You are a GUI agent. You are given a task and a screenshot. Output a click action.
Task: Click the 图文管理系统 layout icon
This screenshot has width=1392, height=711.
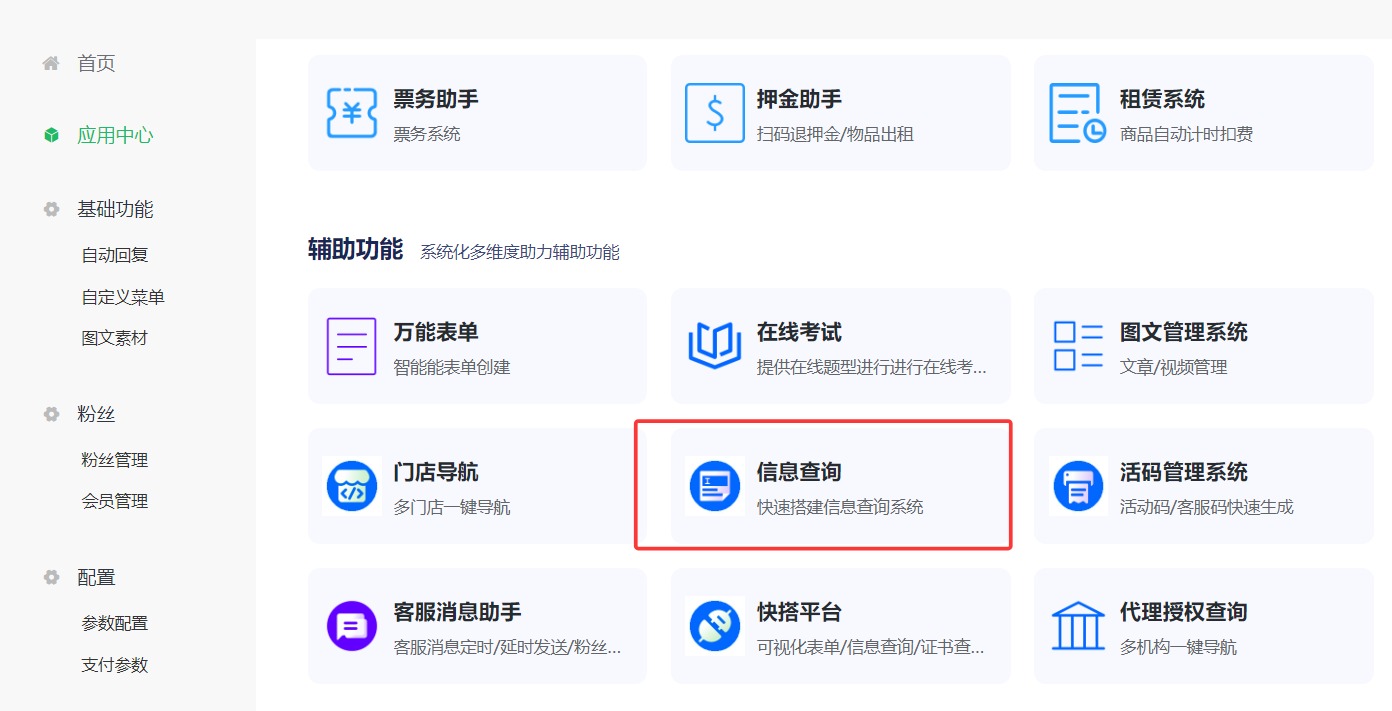tap(1077, 345)
